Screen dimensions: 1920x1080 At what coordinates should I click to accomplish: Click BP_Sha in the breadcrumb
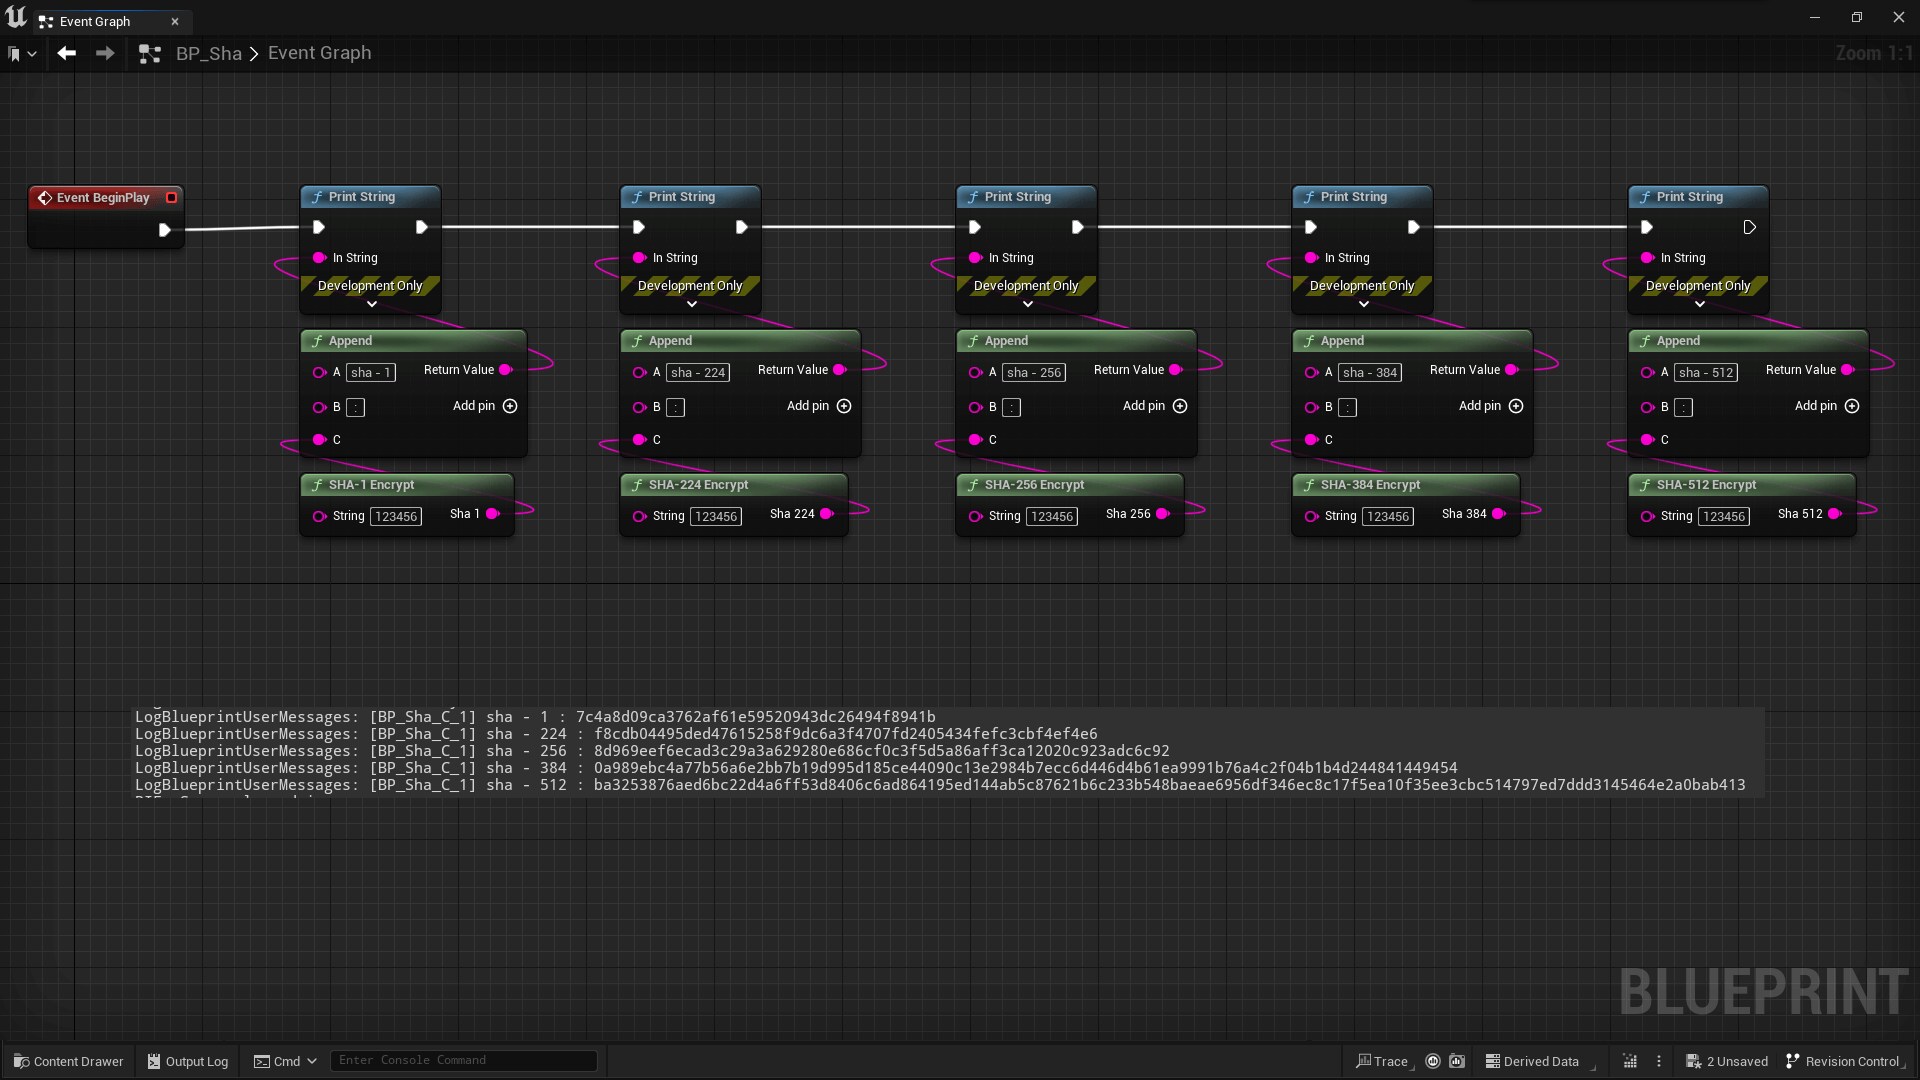[x=208, y=53]
